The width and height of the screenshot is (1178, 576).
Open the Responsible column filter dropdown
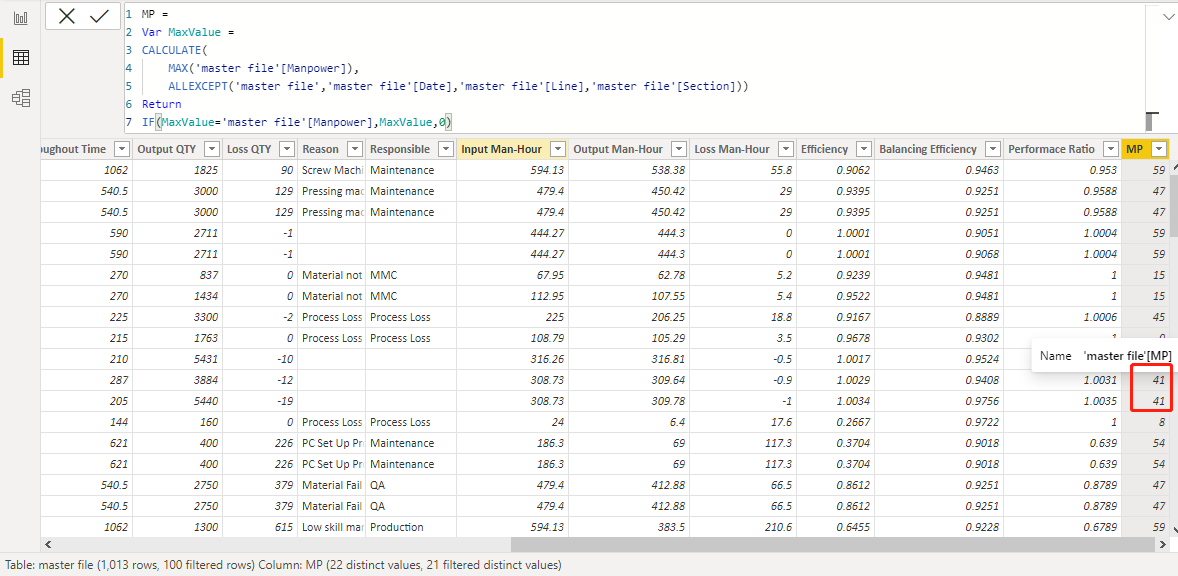point(446,149)
